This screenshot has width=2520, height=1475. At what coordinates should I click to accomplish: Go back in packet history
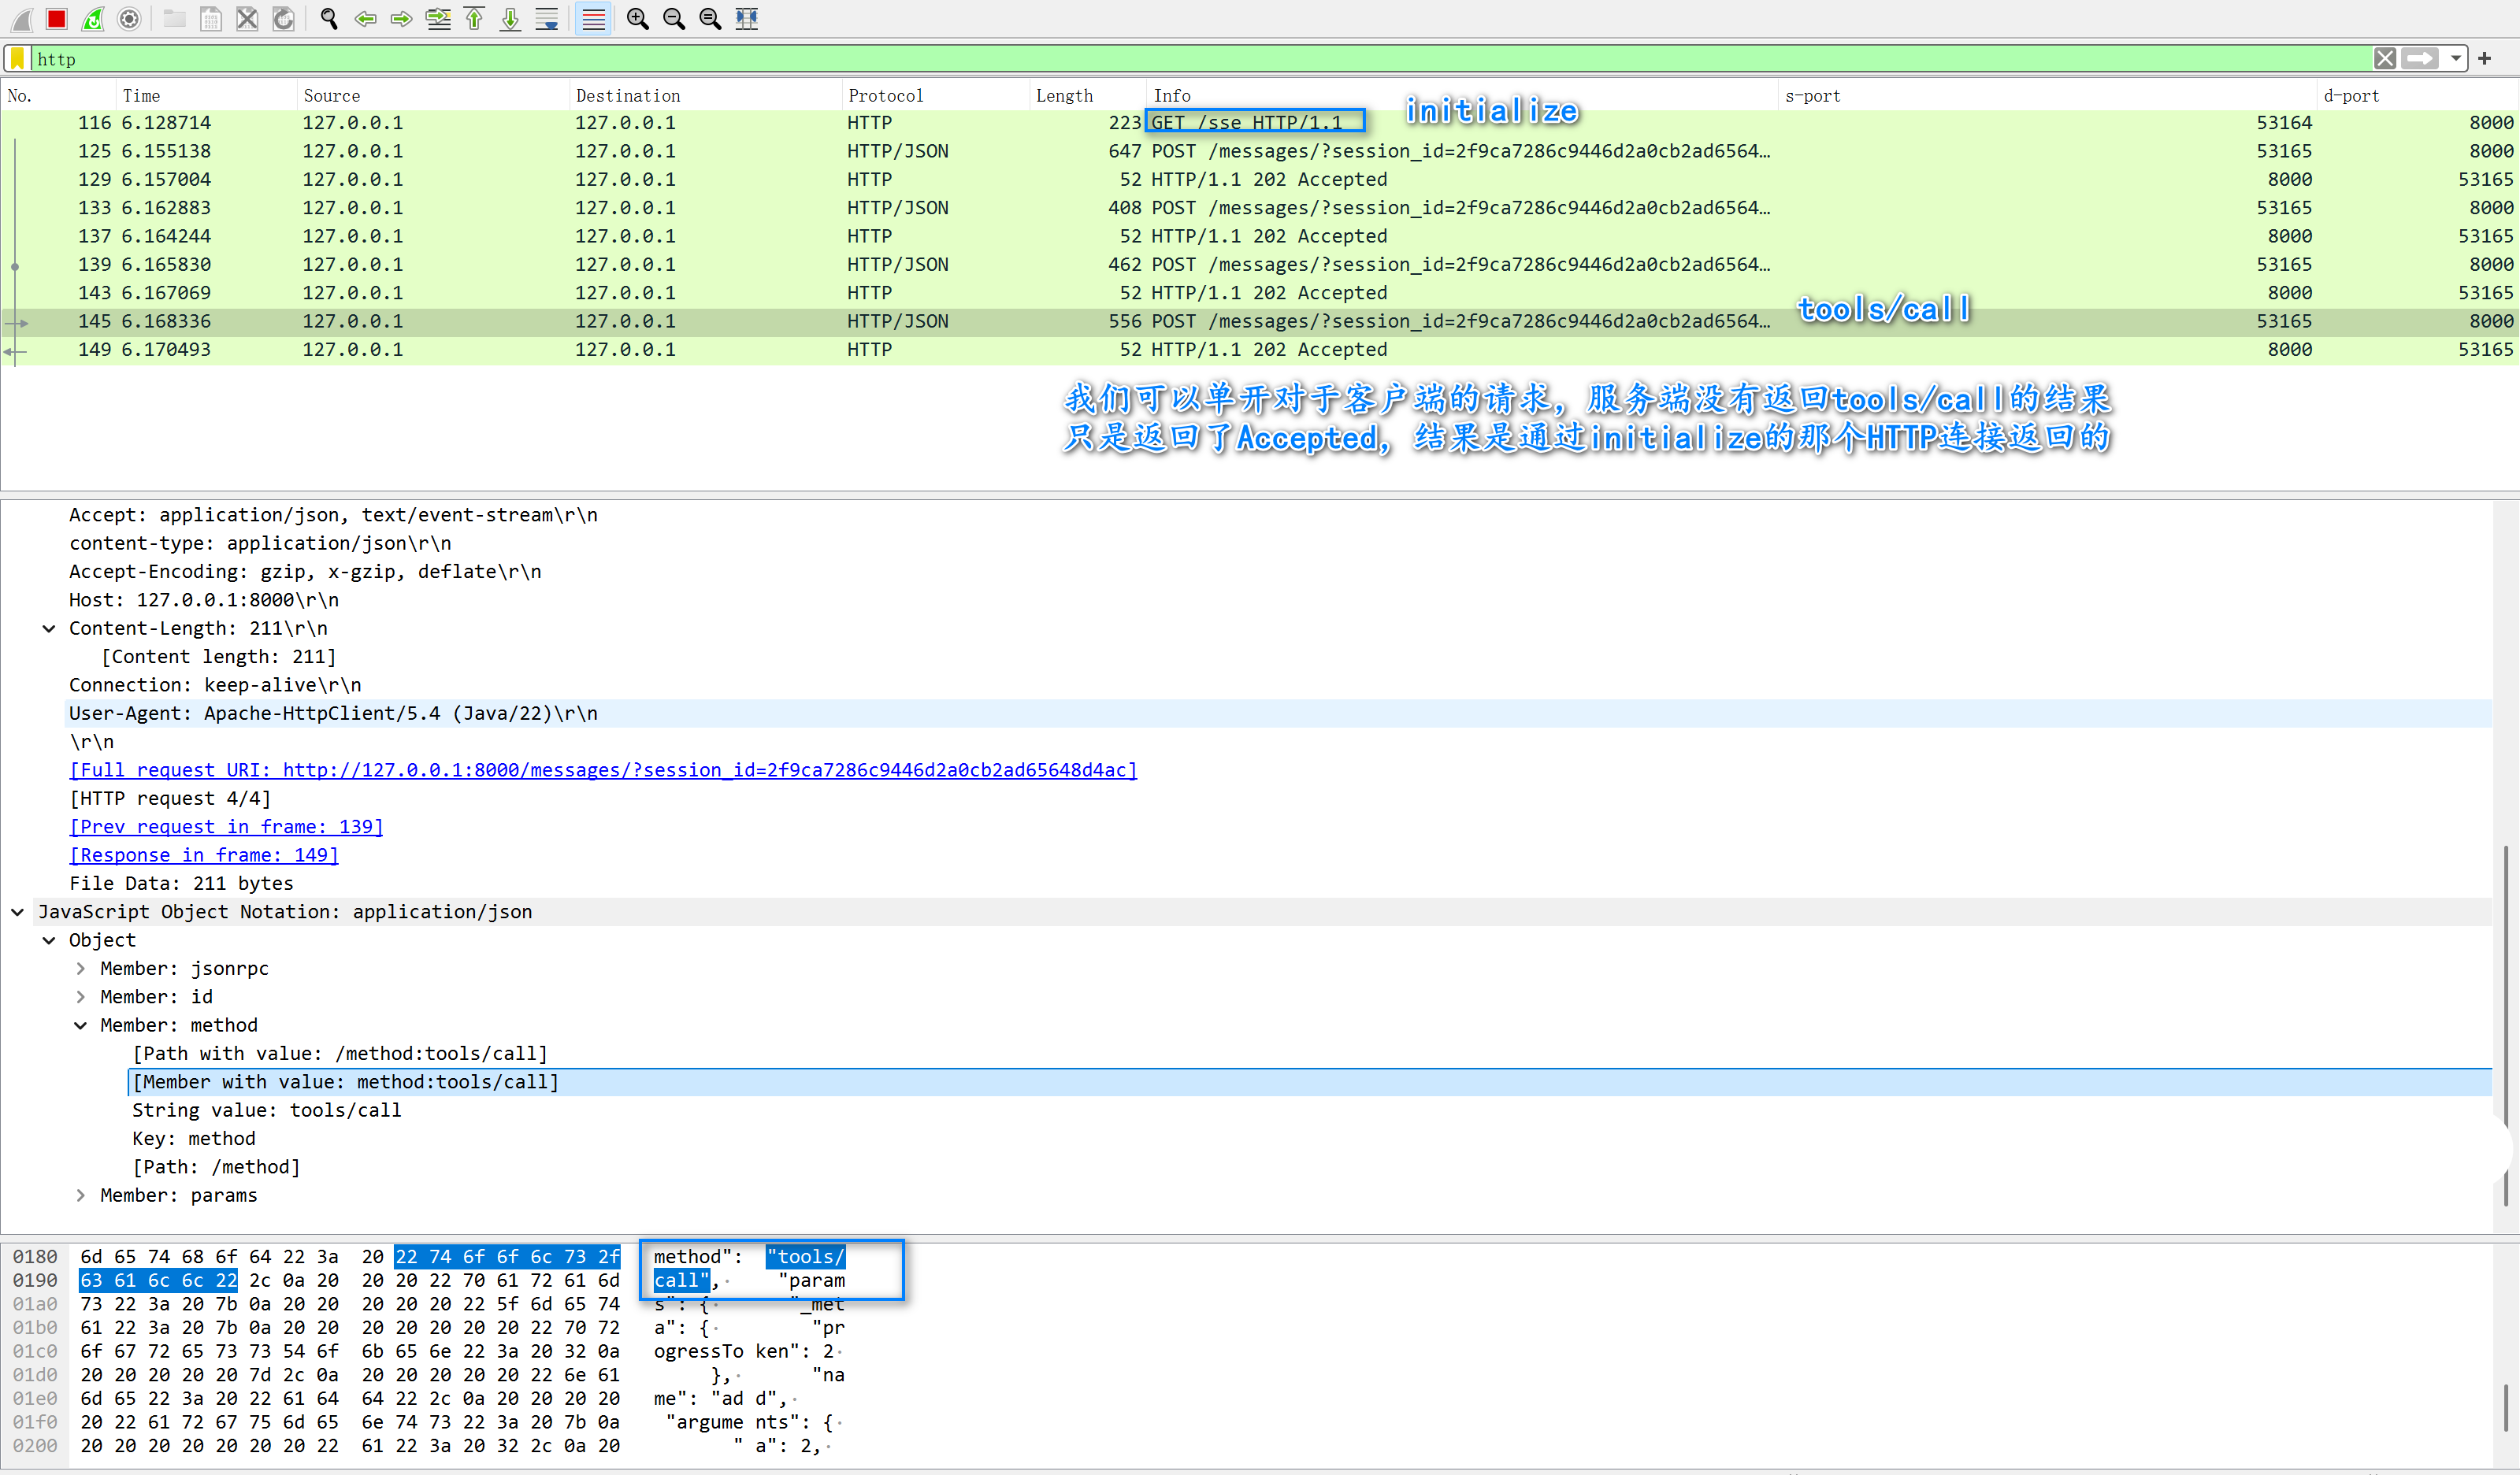pos(365,19)
